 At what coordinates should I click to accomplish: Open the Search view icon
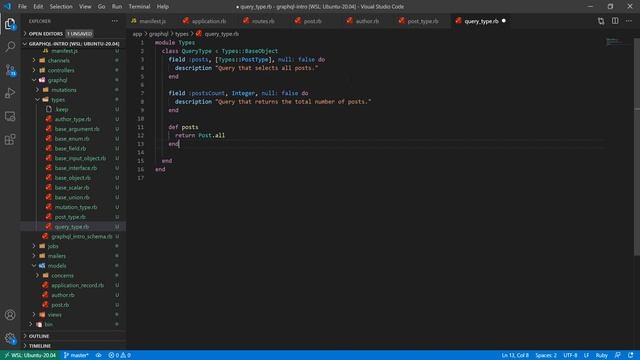(10, 47)
